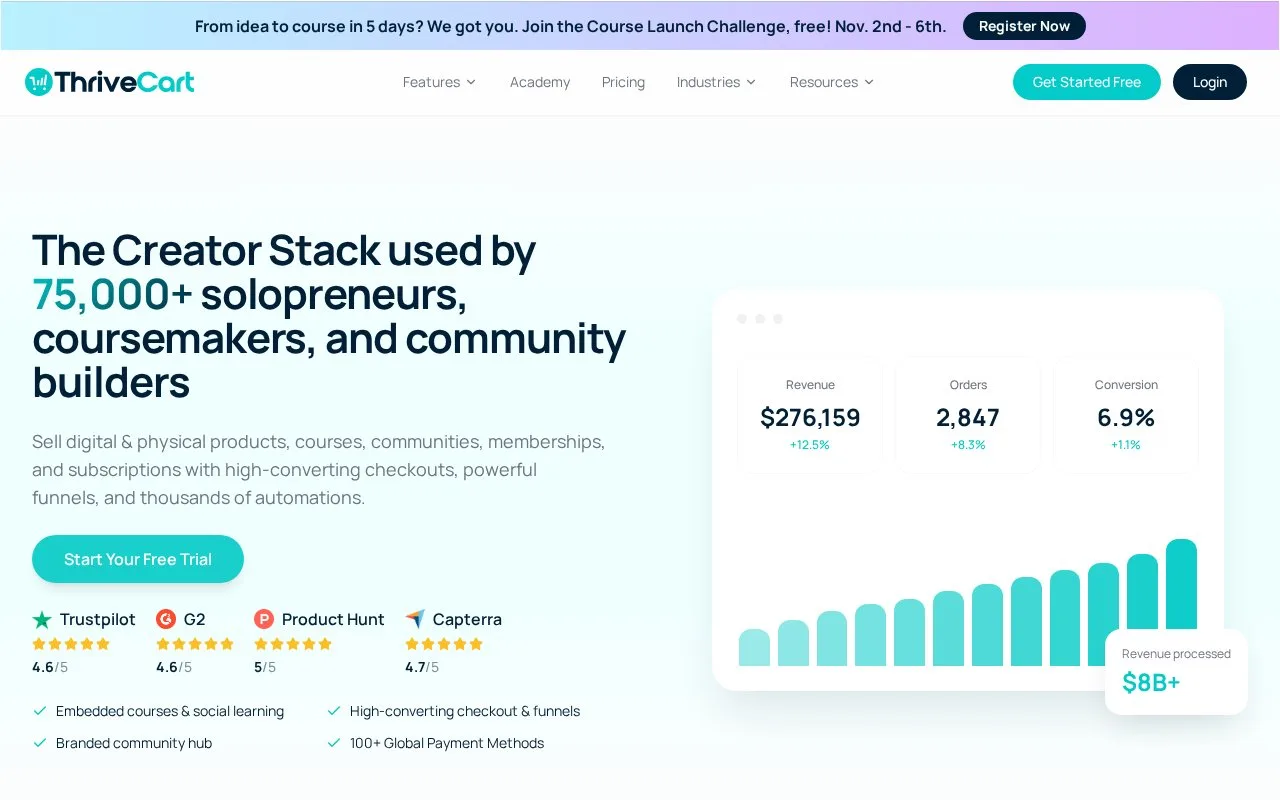Click the Revenue $276,159 stat card
1280x800 pixels.
point(810,415)
